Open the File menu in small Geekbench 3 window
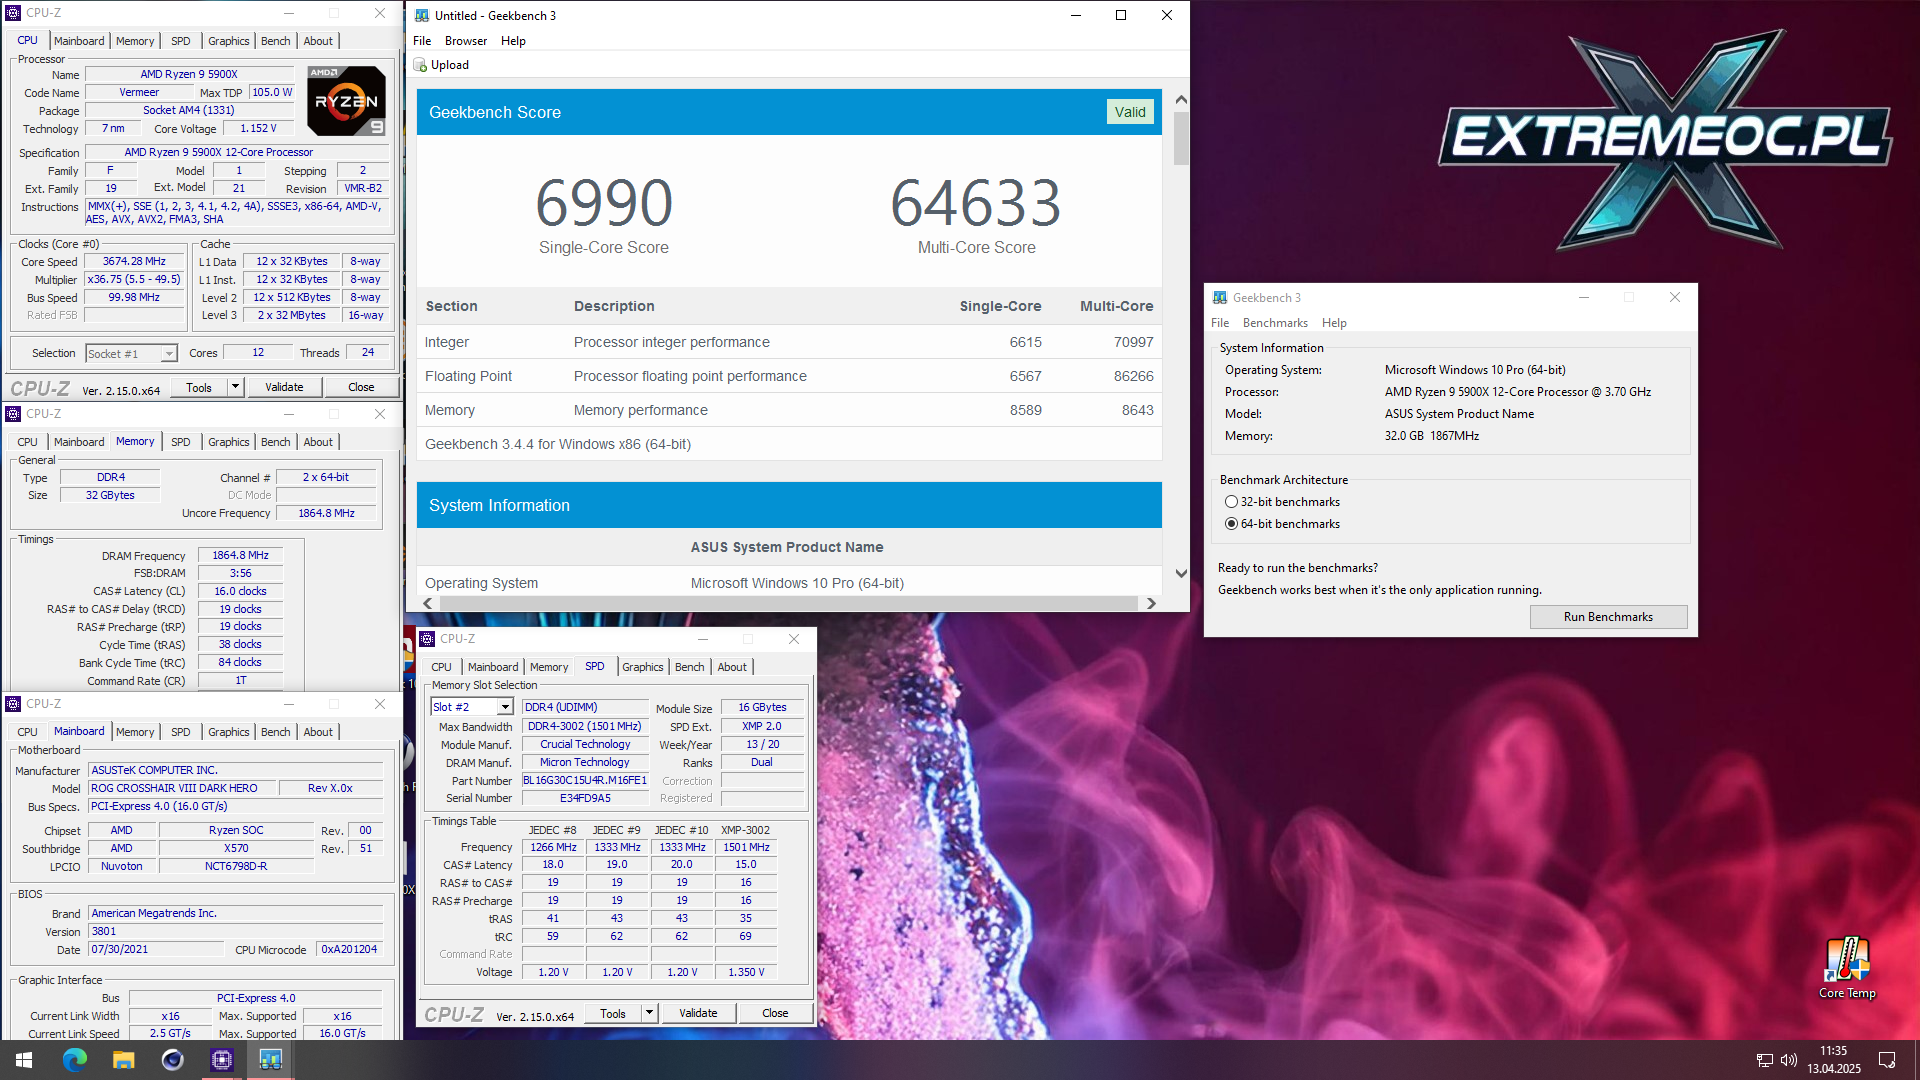Image resolution: width=1920 pixels, height=1080 pixels. click(x=1220, y=323)
